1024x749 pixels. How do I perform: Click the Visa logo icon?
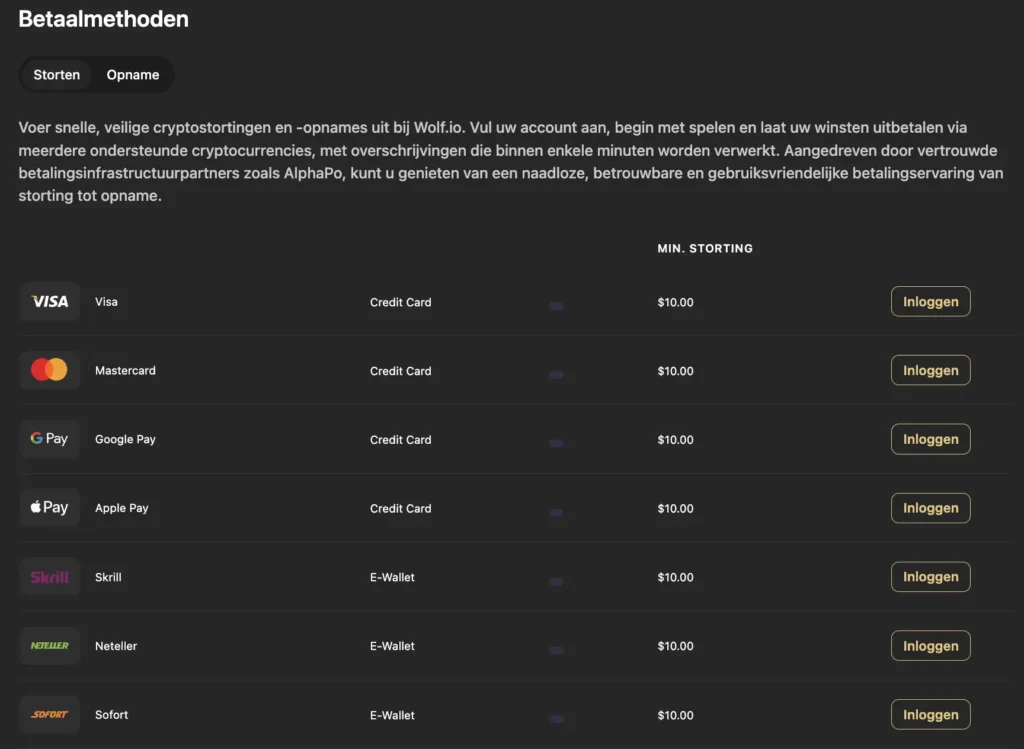pos(50,302)
